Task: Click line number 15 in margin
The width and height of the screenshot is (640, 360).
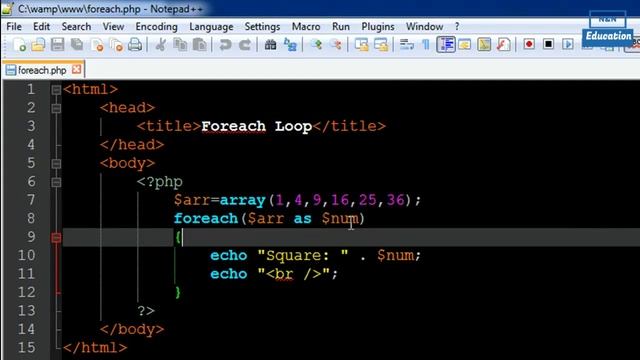Action: [27, 348]
